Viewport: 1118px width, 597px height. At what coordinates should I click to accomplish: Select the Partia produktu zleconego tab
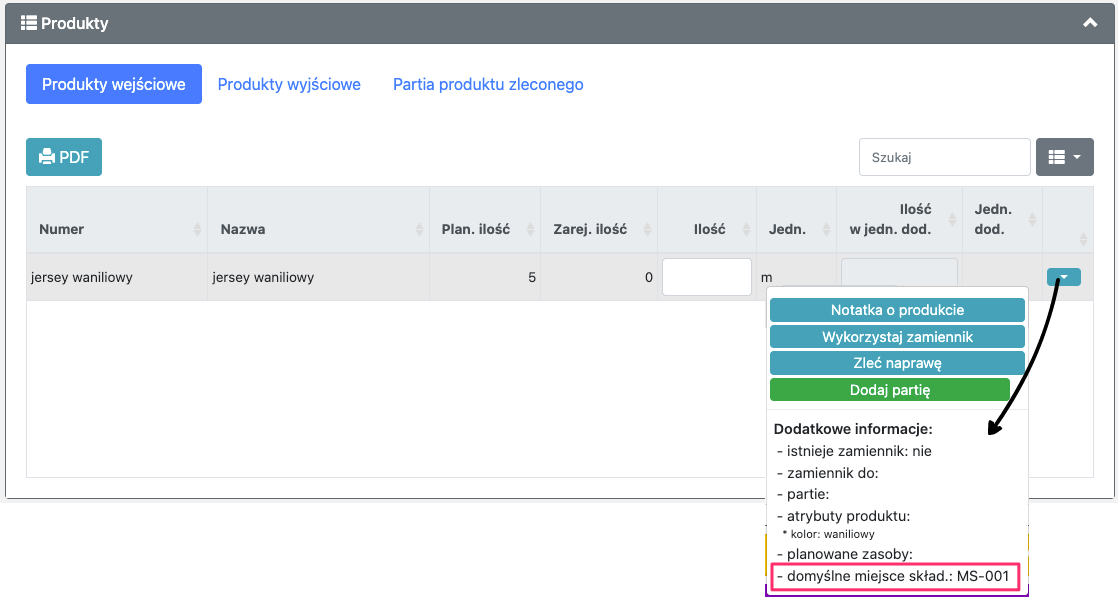pyautogui.click(x=488, y=84)
